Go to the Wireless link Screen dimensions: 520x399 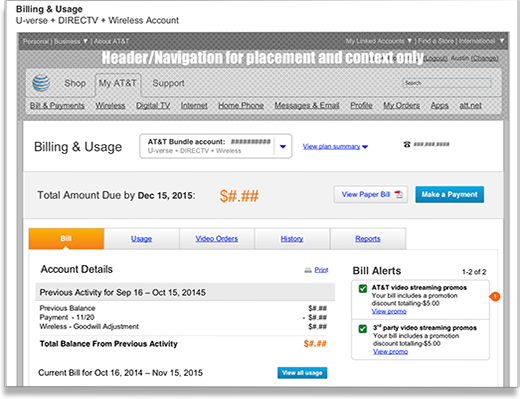tap(110, 106)
